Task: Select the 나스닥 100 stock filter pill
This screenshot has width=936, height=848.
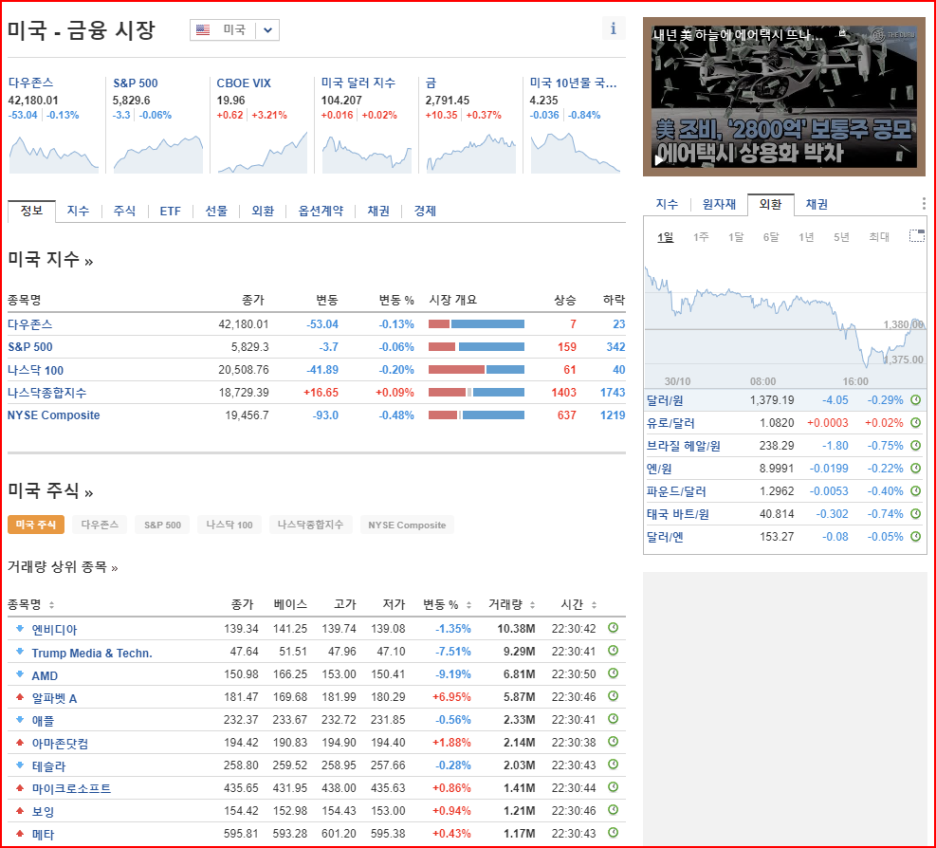Action: [229, 525]
